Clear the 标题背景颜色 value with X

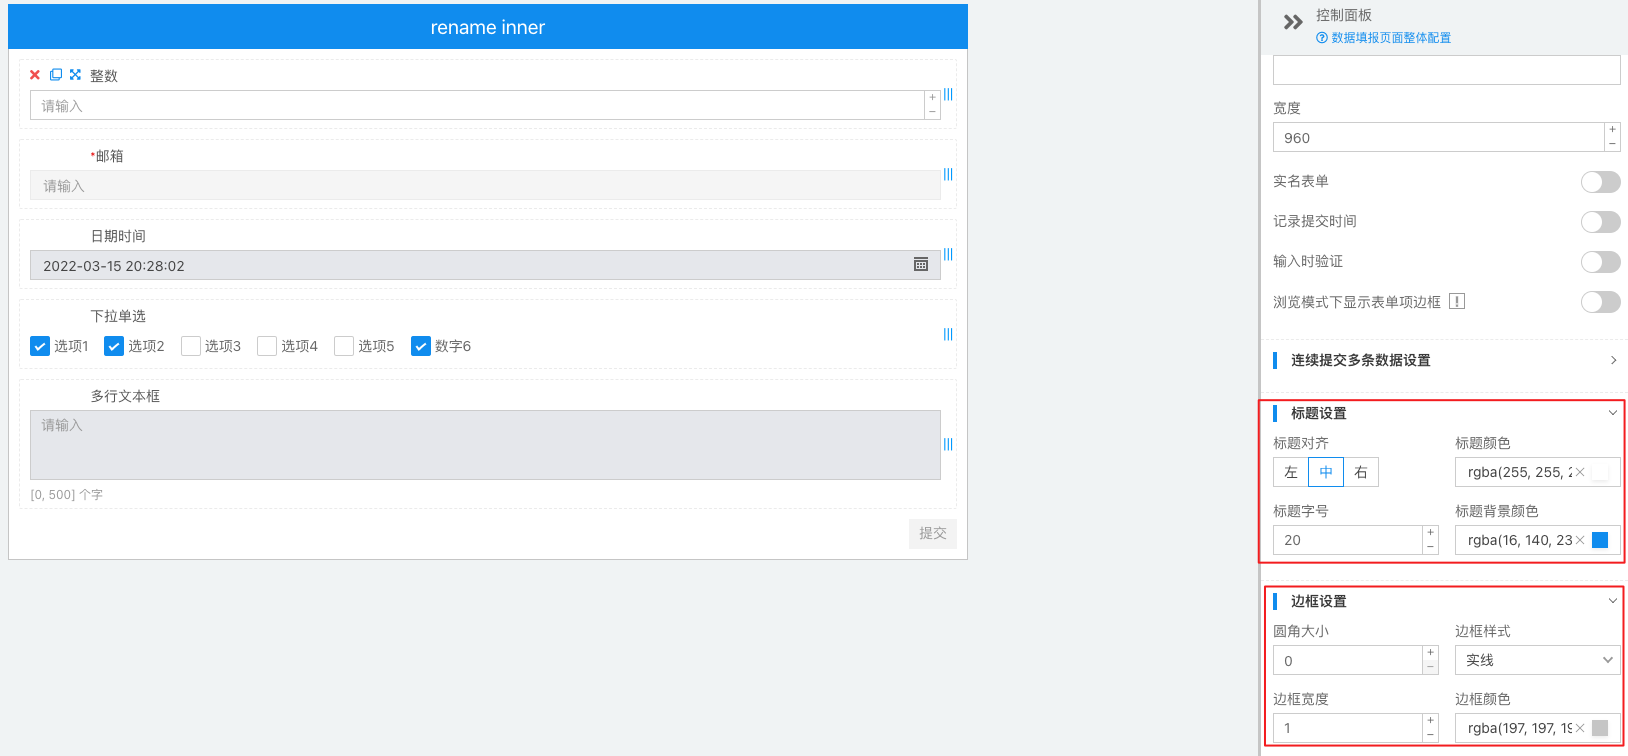pos(1580,540)
